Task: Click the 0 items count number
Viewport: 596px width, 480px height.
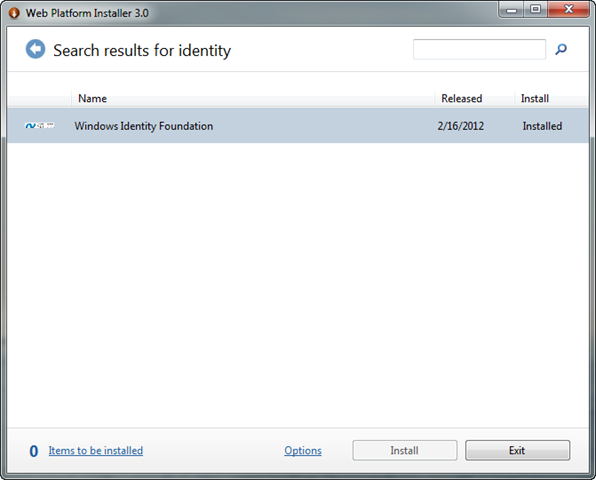Action: [34, 451]
